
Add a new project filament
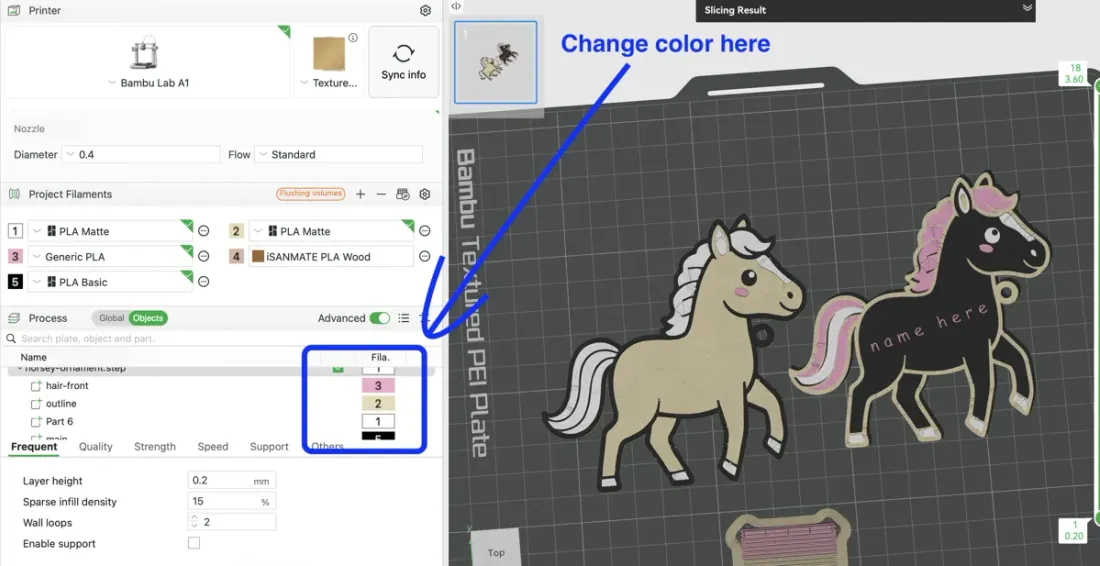click(360, 194)
